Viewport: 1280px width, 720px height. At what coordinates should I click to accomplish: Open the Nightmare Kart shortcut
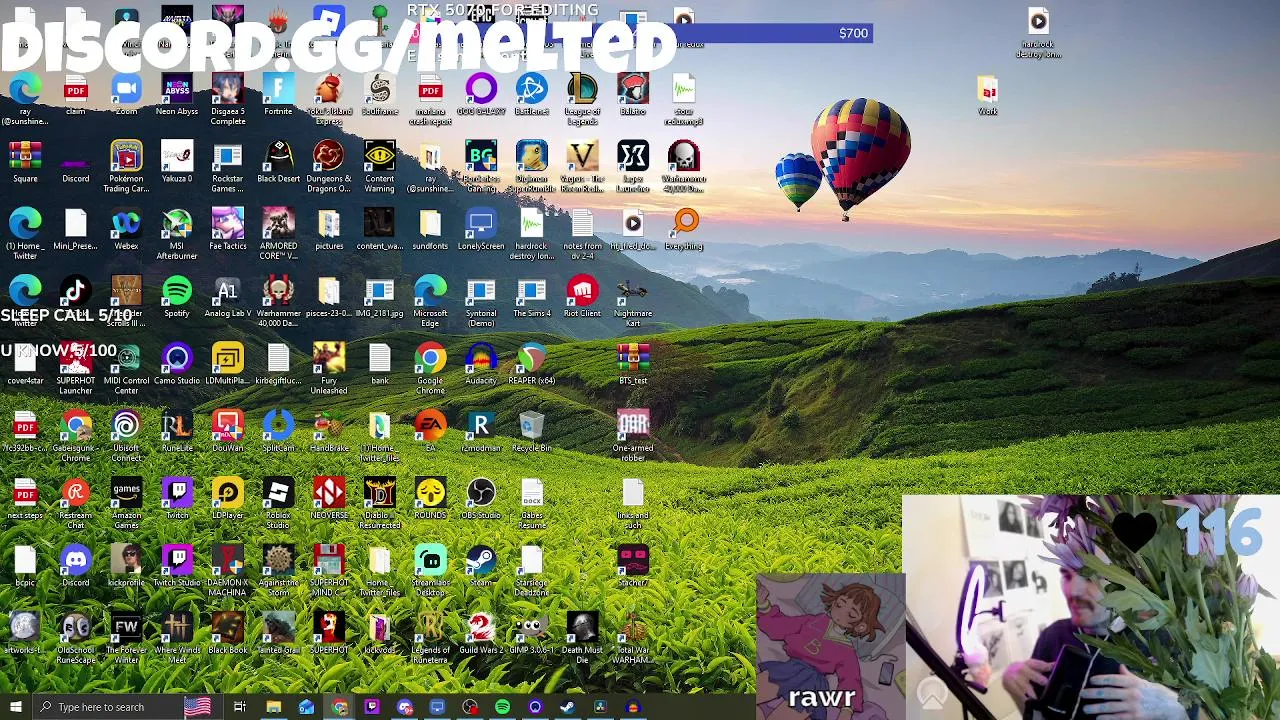point(633,300)
